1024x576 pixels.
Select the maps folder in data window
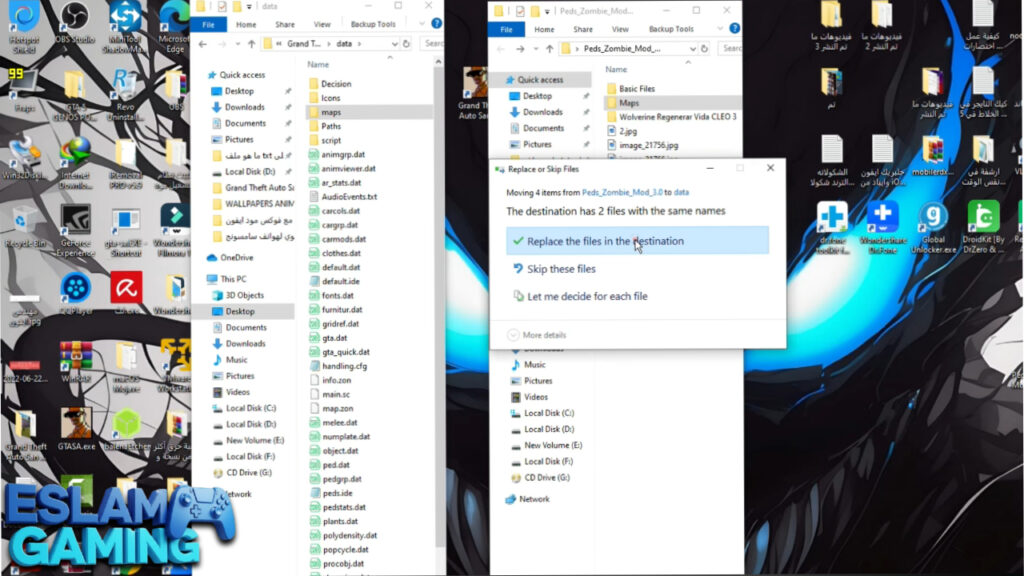click(331, 112)
